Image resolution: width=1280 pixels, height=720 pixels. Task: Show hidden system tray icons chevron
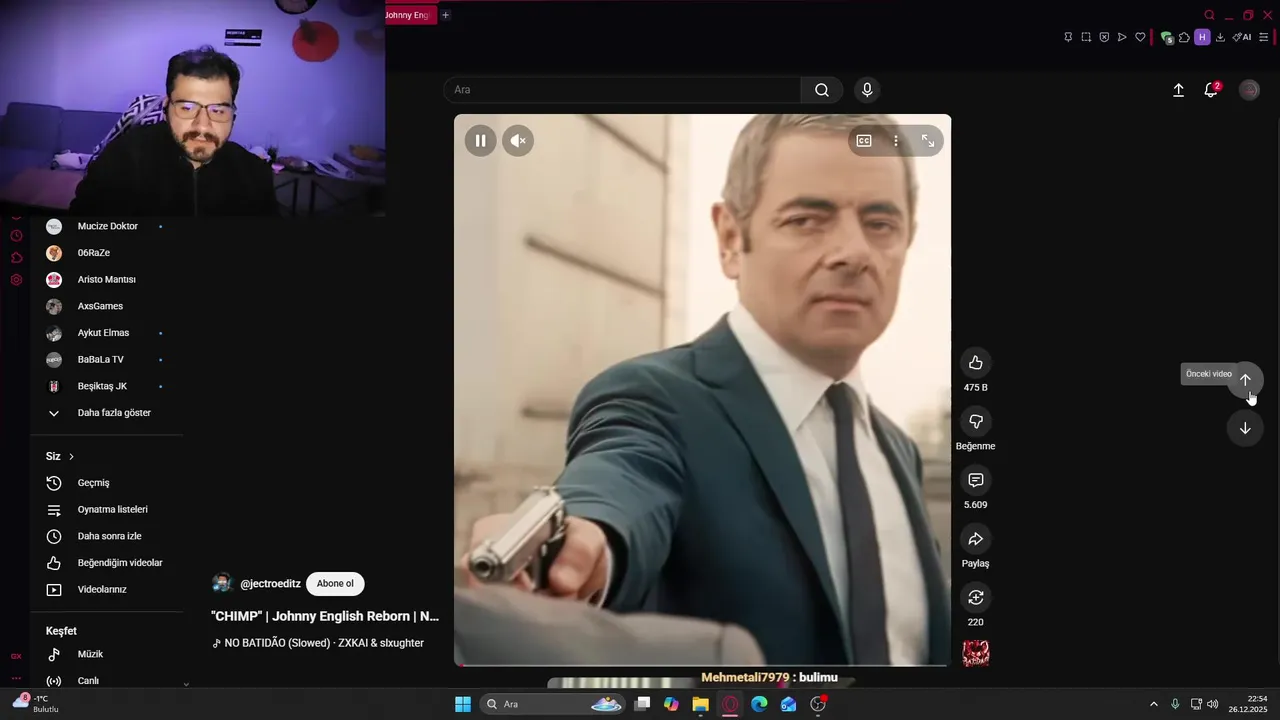1153,704
